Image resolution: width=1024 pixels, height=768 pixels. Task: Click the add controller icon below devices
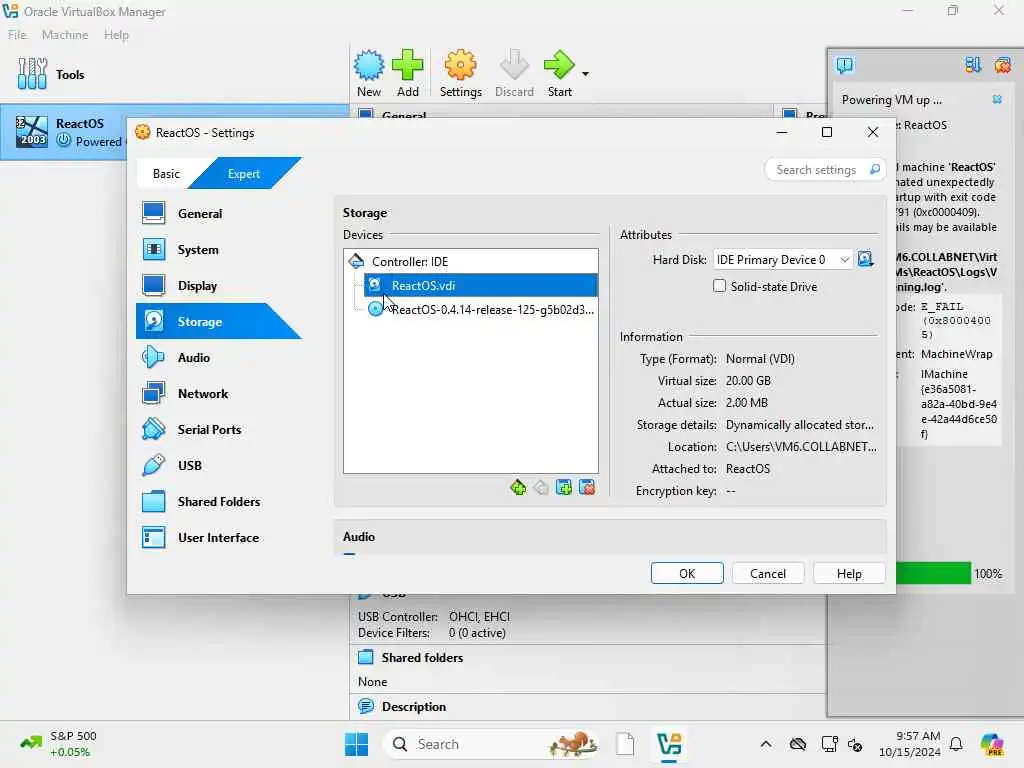coord(519,487)
